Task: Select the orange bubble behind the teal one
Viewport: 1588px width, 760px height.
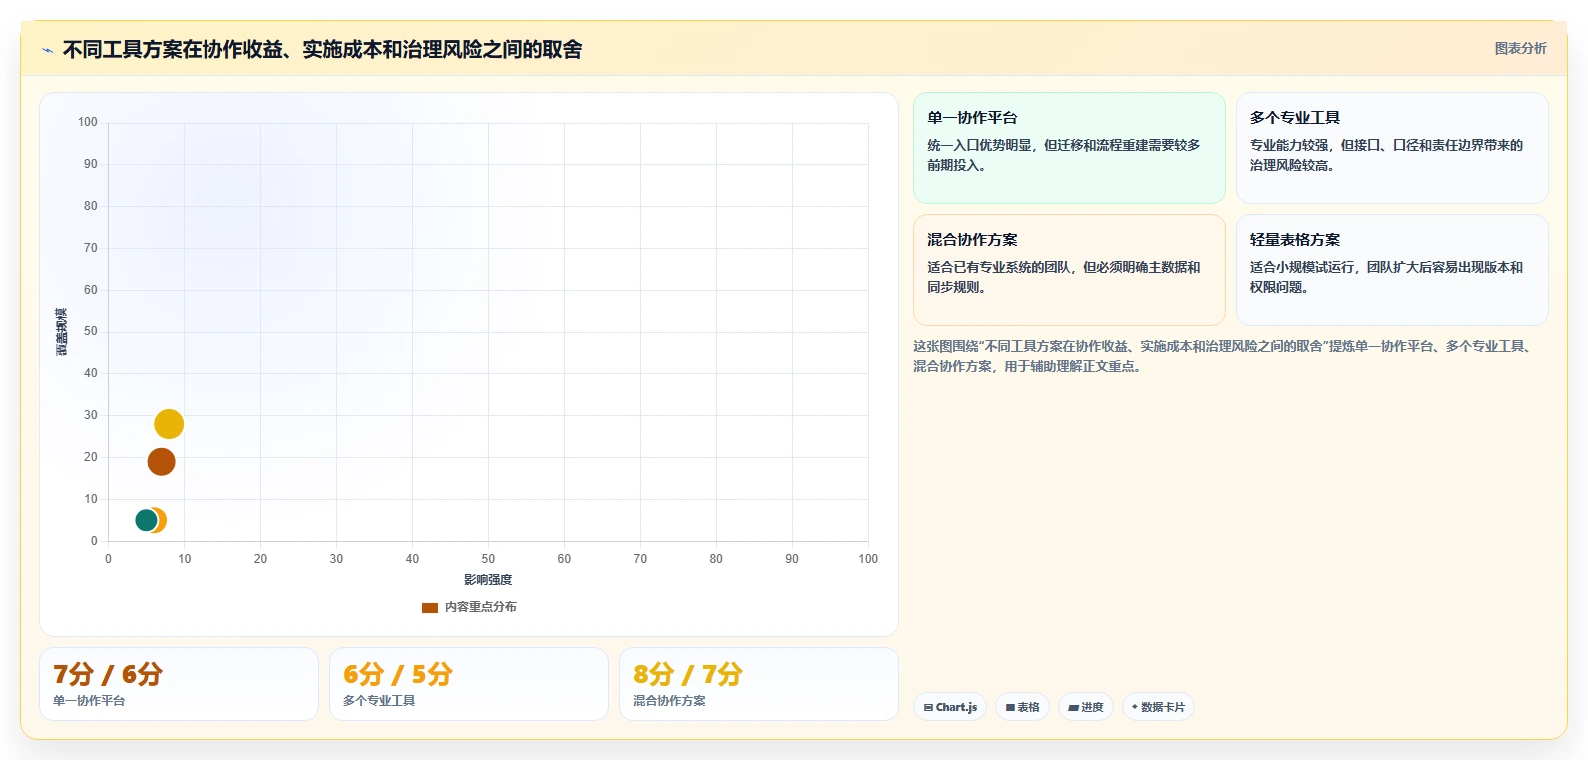Action: [x=161, y=520]
